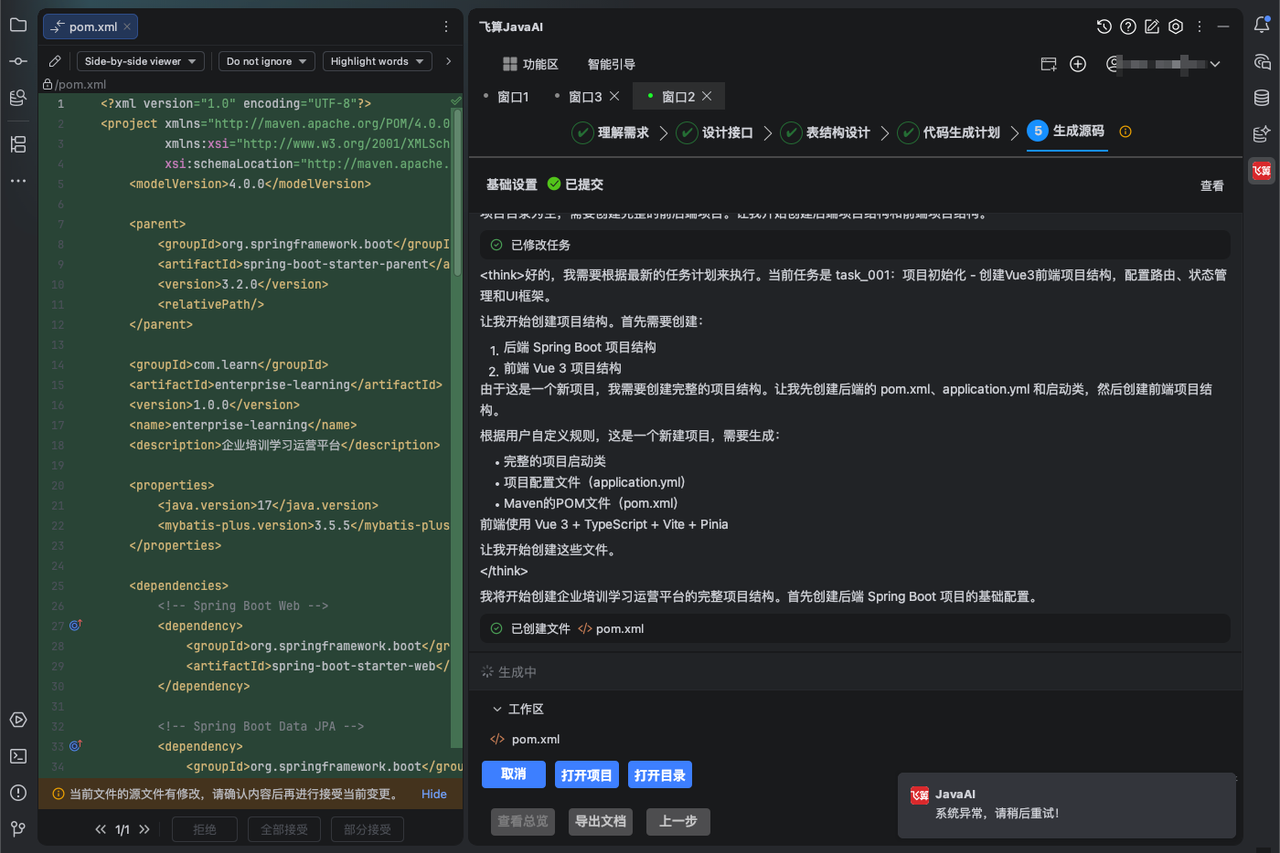The image size is (1280, 853).
Task: Click the 取消 button
Action: pyautogui.click(x=514, y=774)
